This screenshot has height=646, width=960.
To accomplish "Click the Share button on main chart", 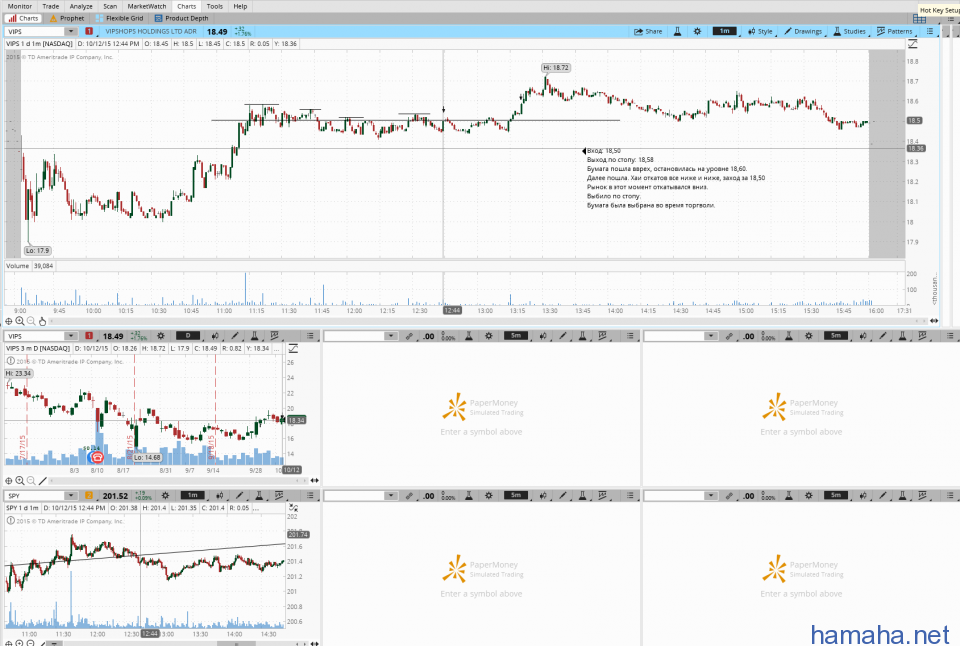I will coord(648,31).
